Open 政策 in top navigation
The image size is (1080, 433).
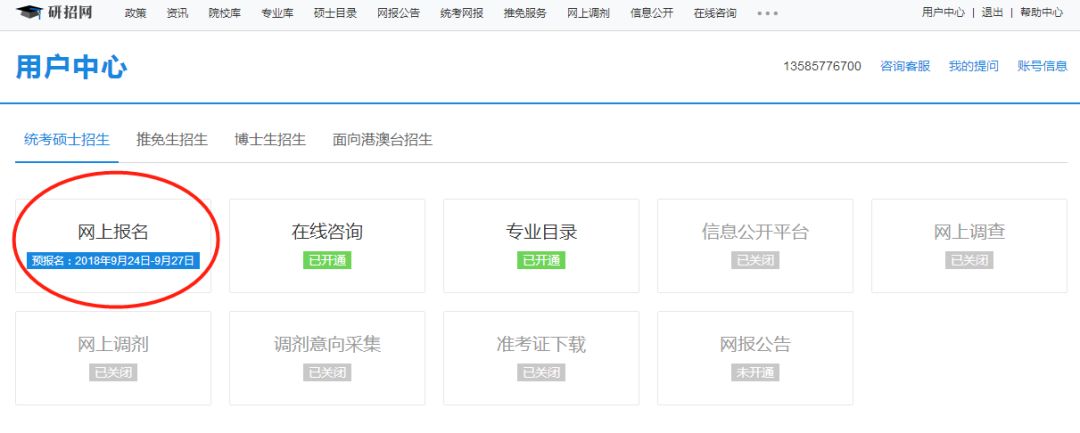135,13
